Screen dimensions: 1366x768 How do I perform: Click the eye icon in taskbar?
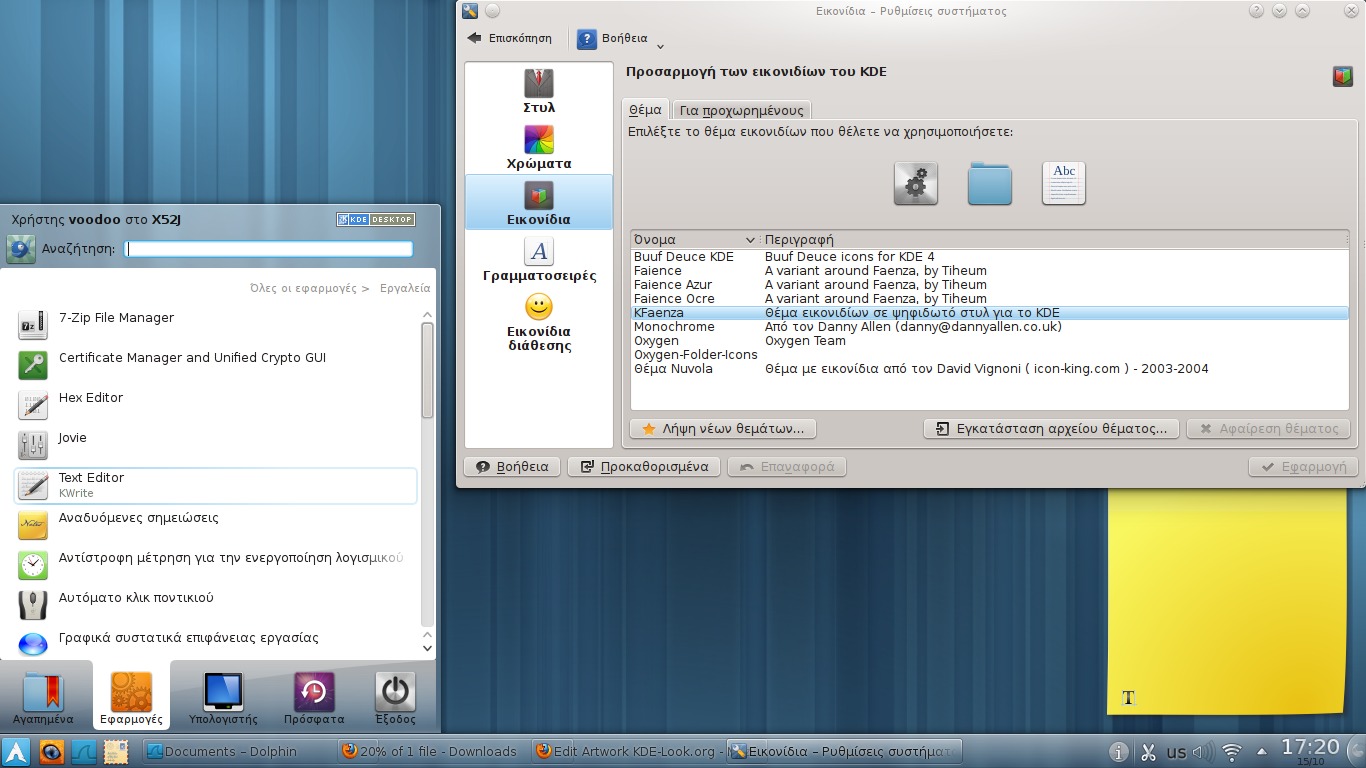pos(51,752)
